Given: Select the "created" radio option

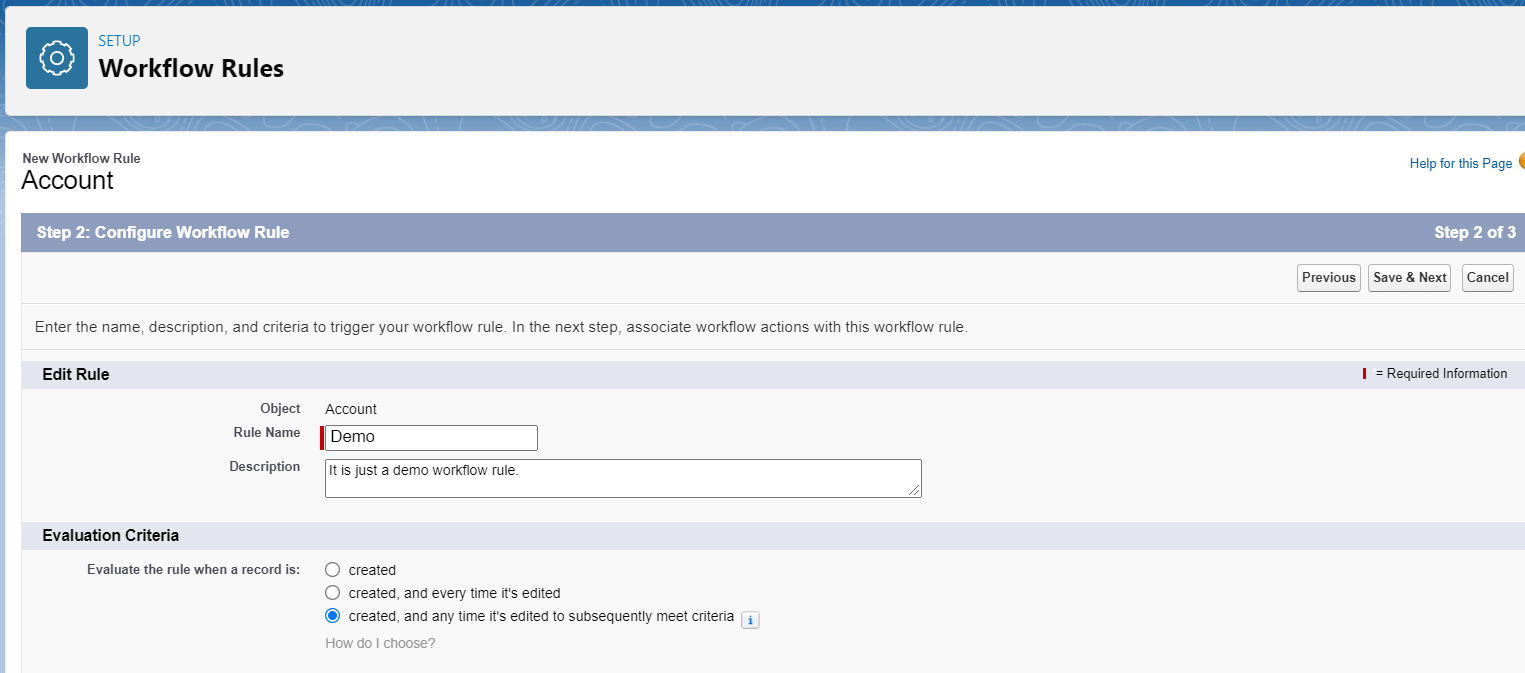Looking at the screenshot, I should pyautogui.click(x=333, y=570).
